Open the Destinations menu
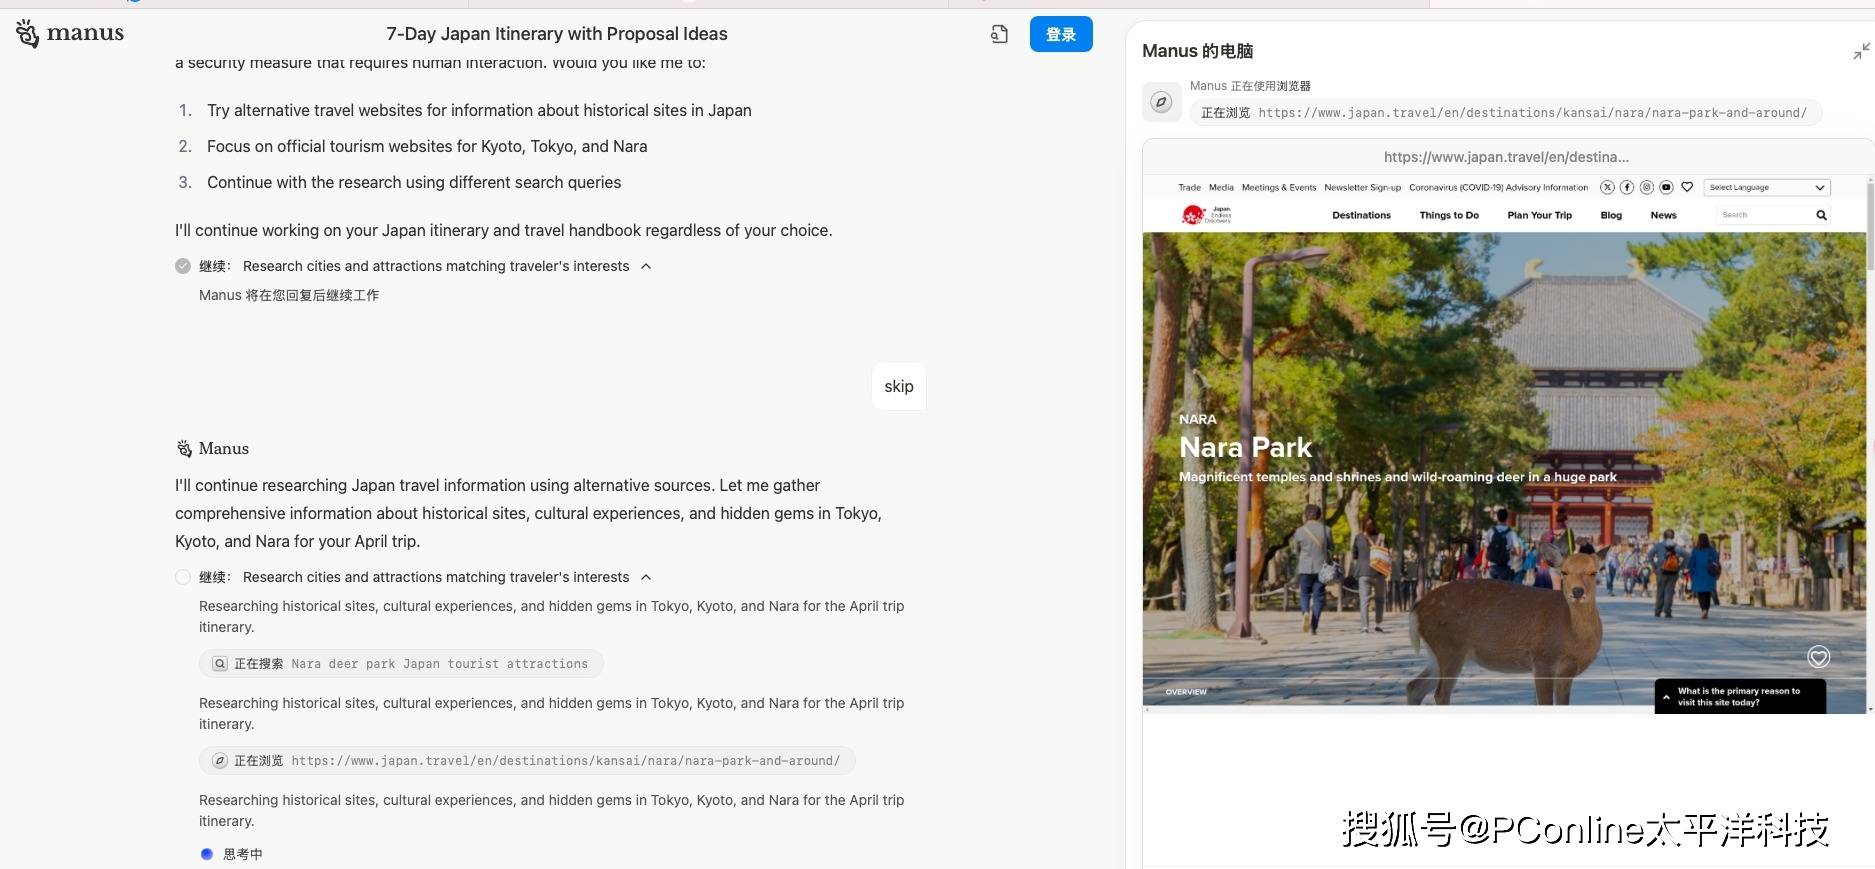Screen dimensions: 1875x869 1361,215
